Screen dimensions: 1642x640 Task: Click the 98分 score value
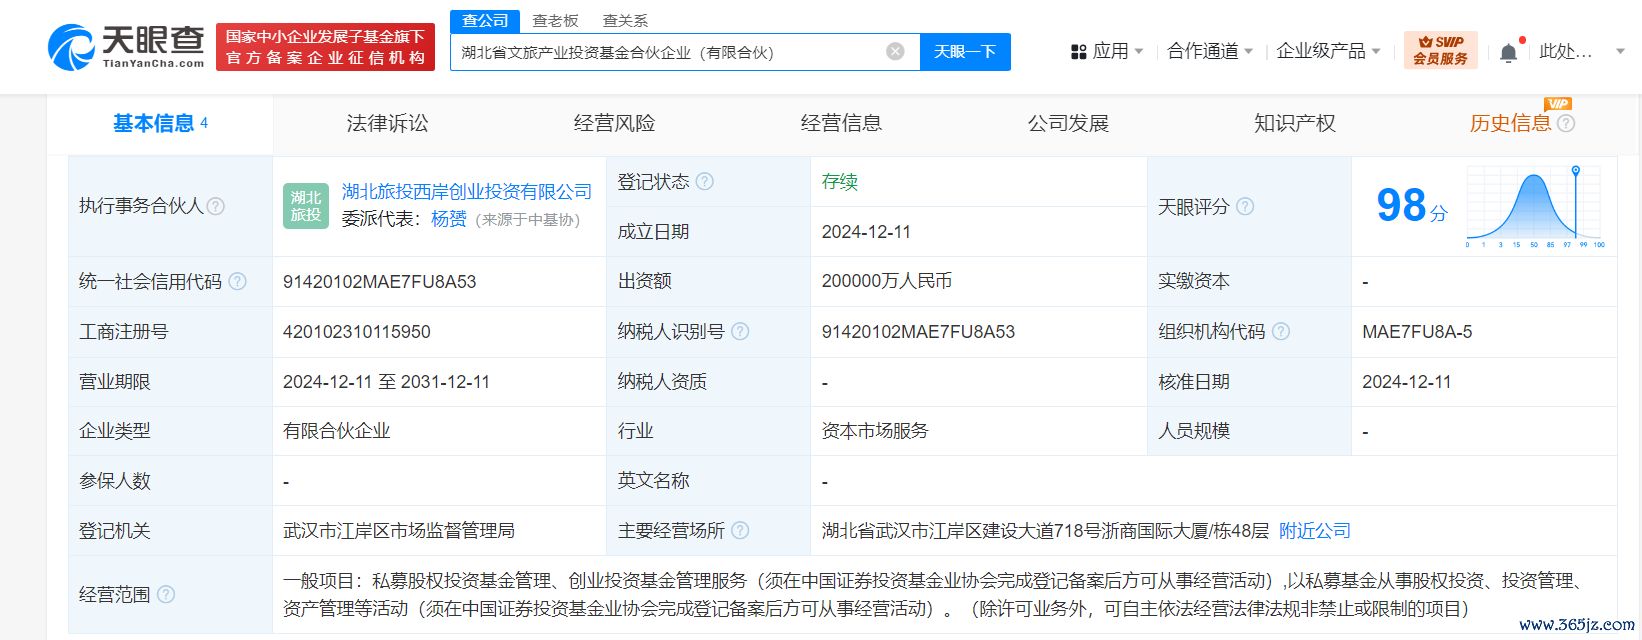coord(1411,206)
